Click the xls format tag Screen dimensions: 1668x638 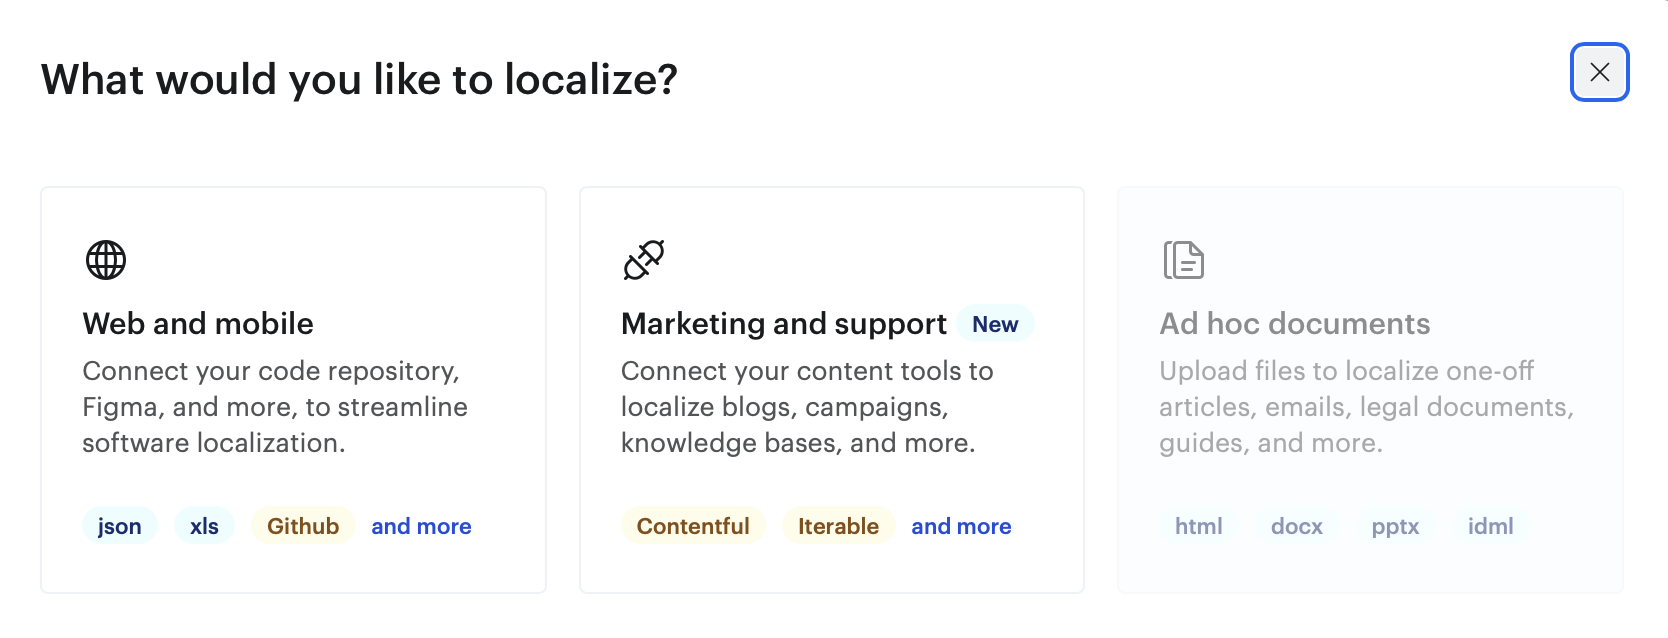click(x=204, y=526)
